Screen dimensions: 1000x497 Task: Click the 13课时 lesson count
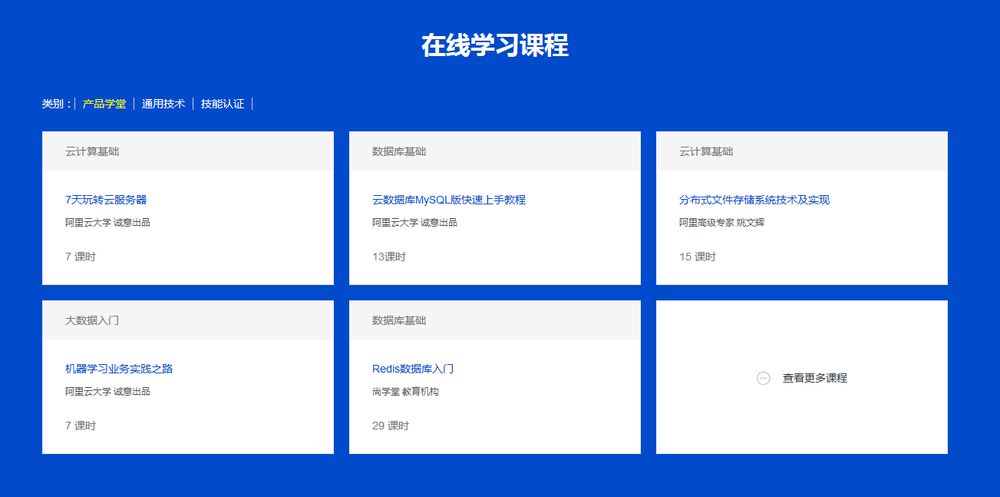[389, 257]
